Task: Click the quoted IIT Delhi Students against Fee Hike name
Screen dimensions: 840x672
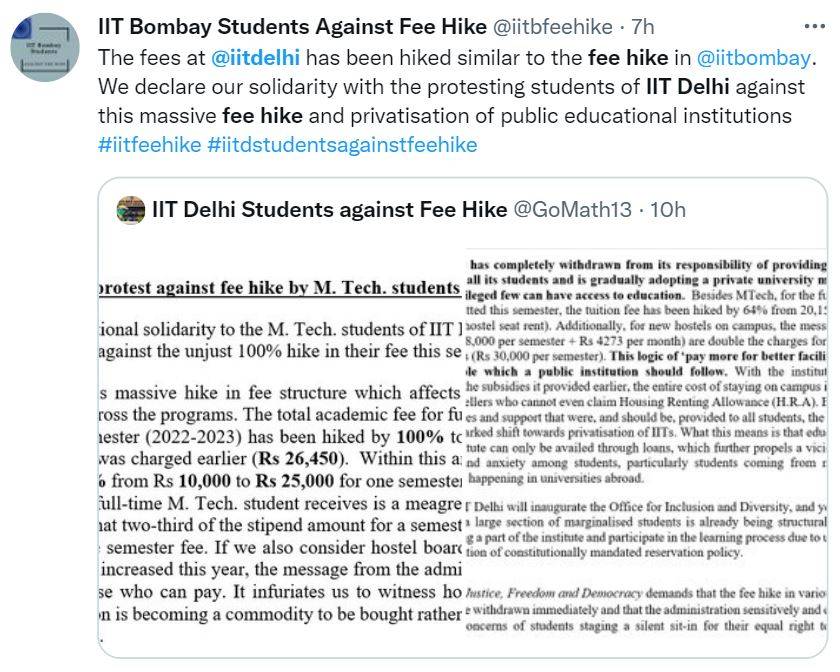Action: click(x=330, y=210)
